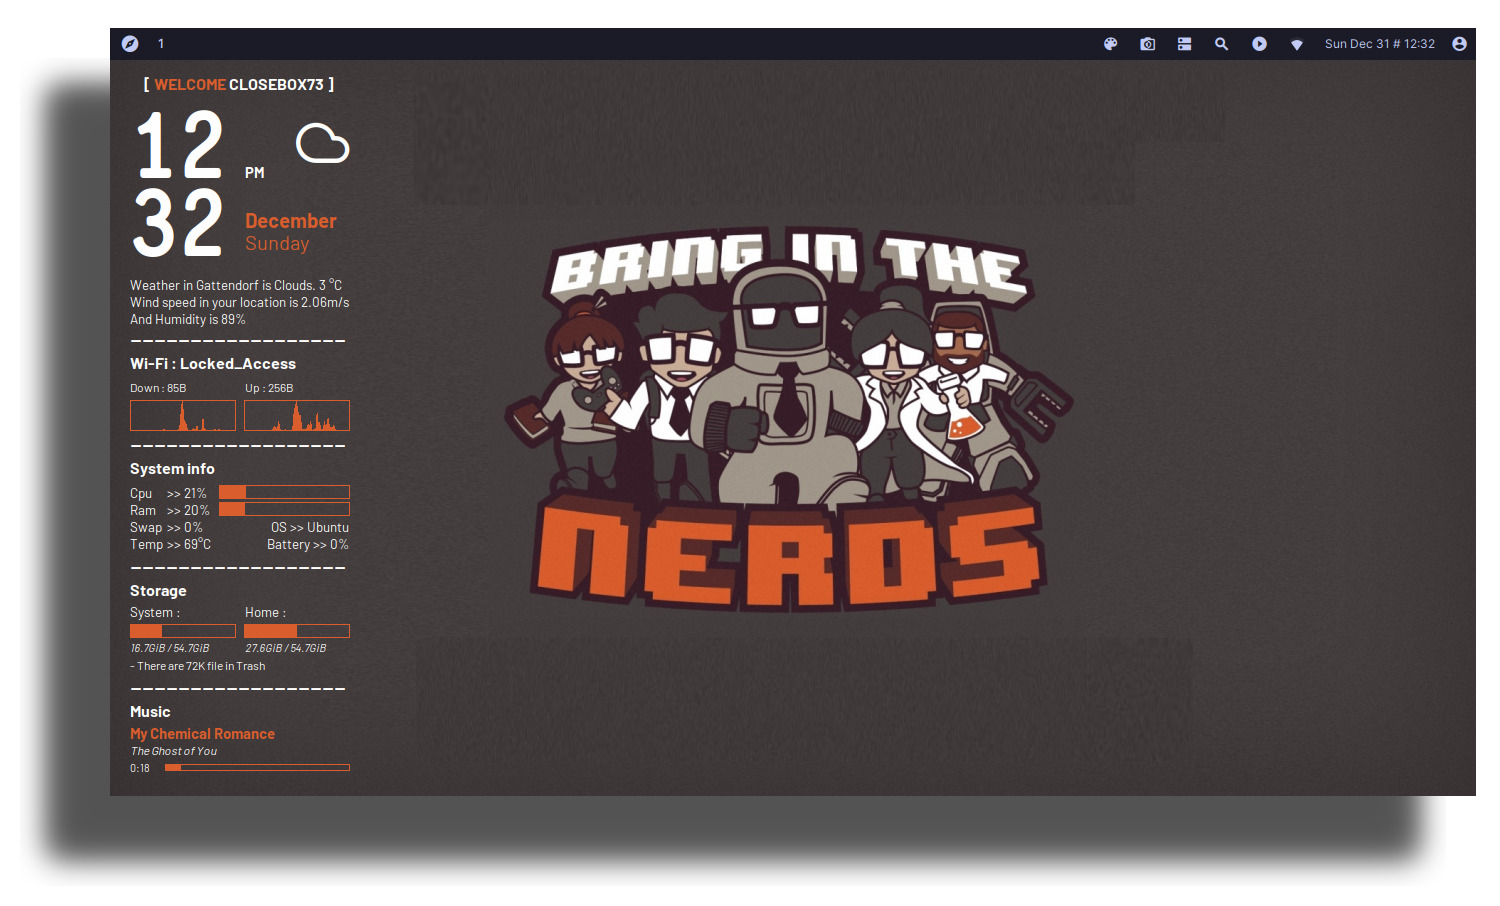Open the Wi-Fi network indicator icon
Viewport: 1500px width, 906px height.
coord(1296,45)
